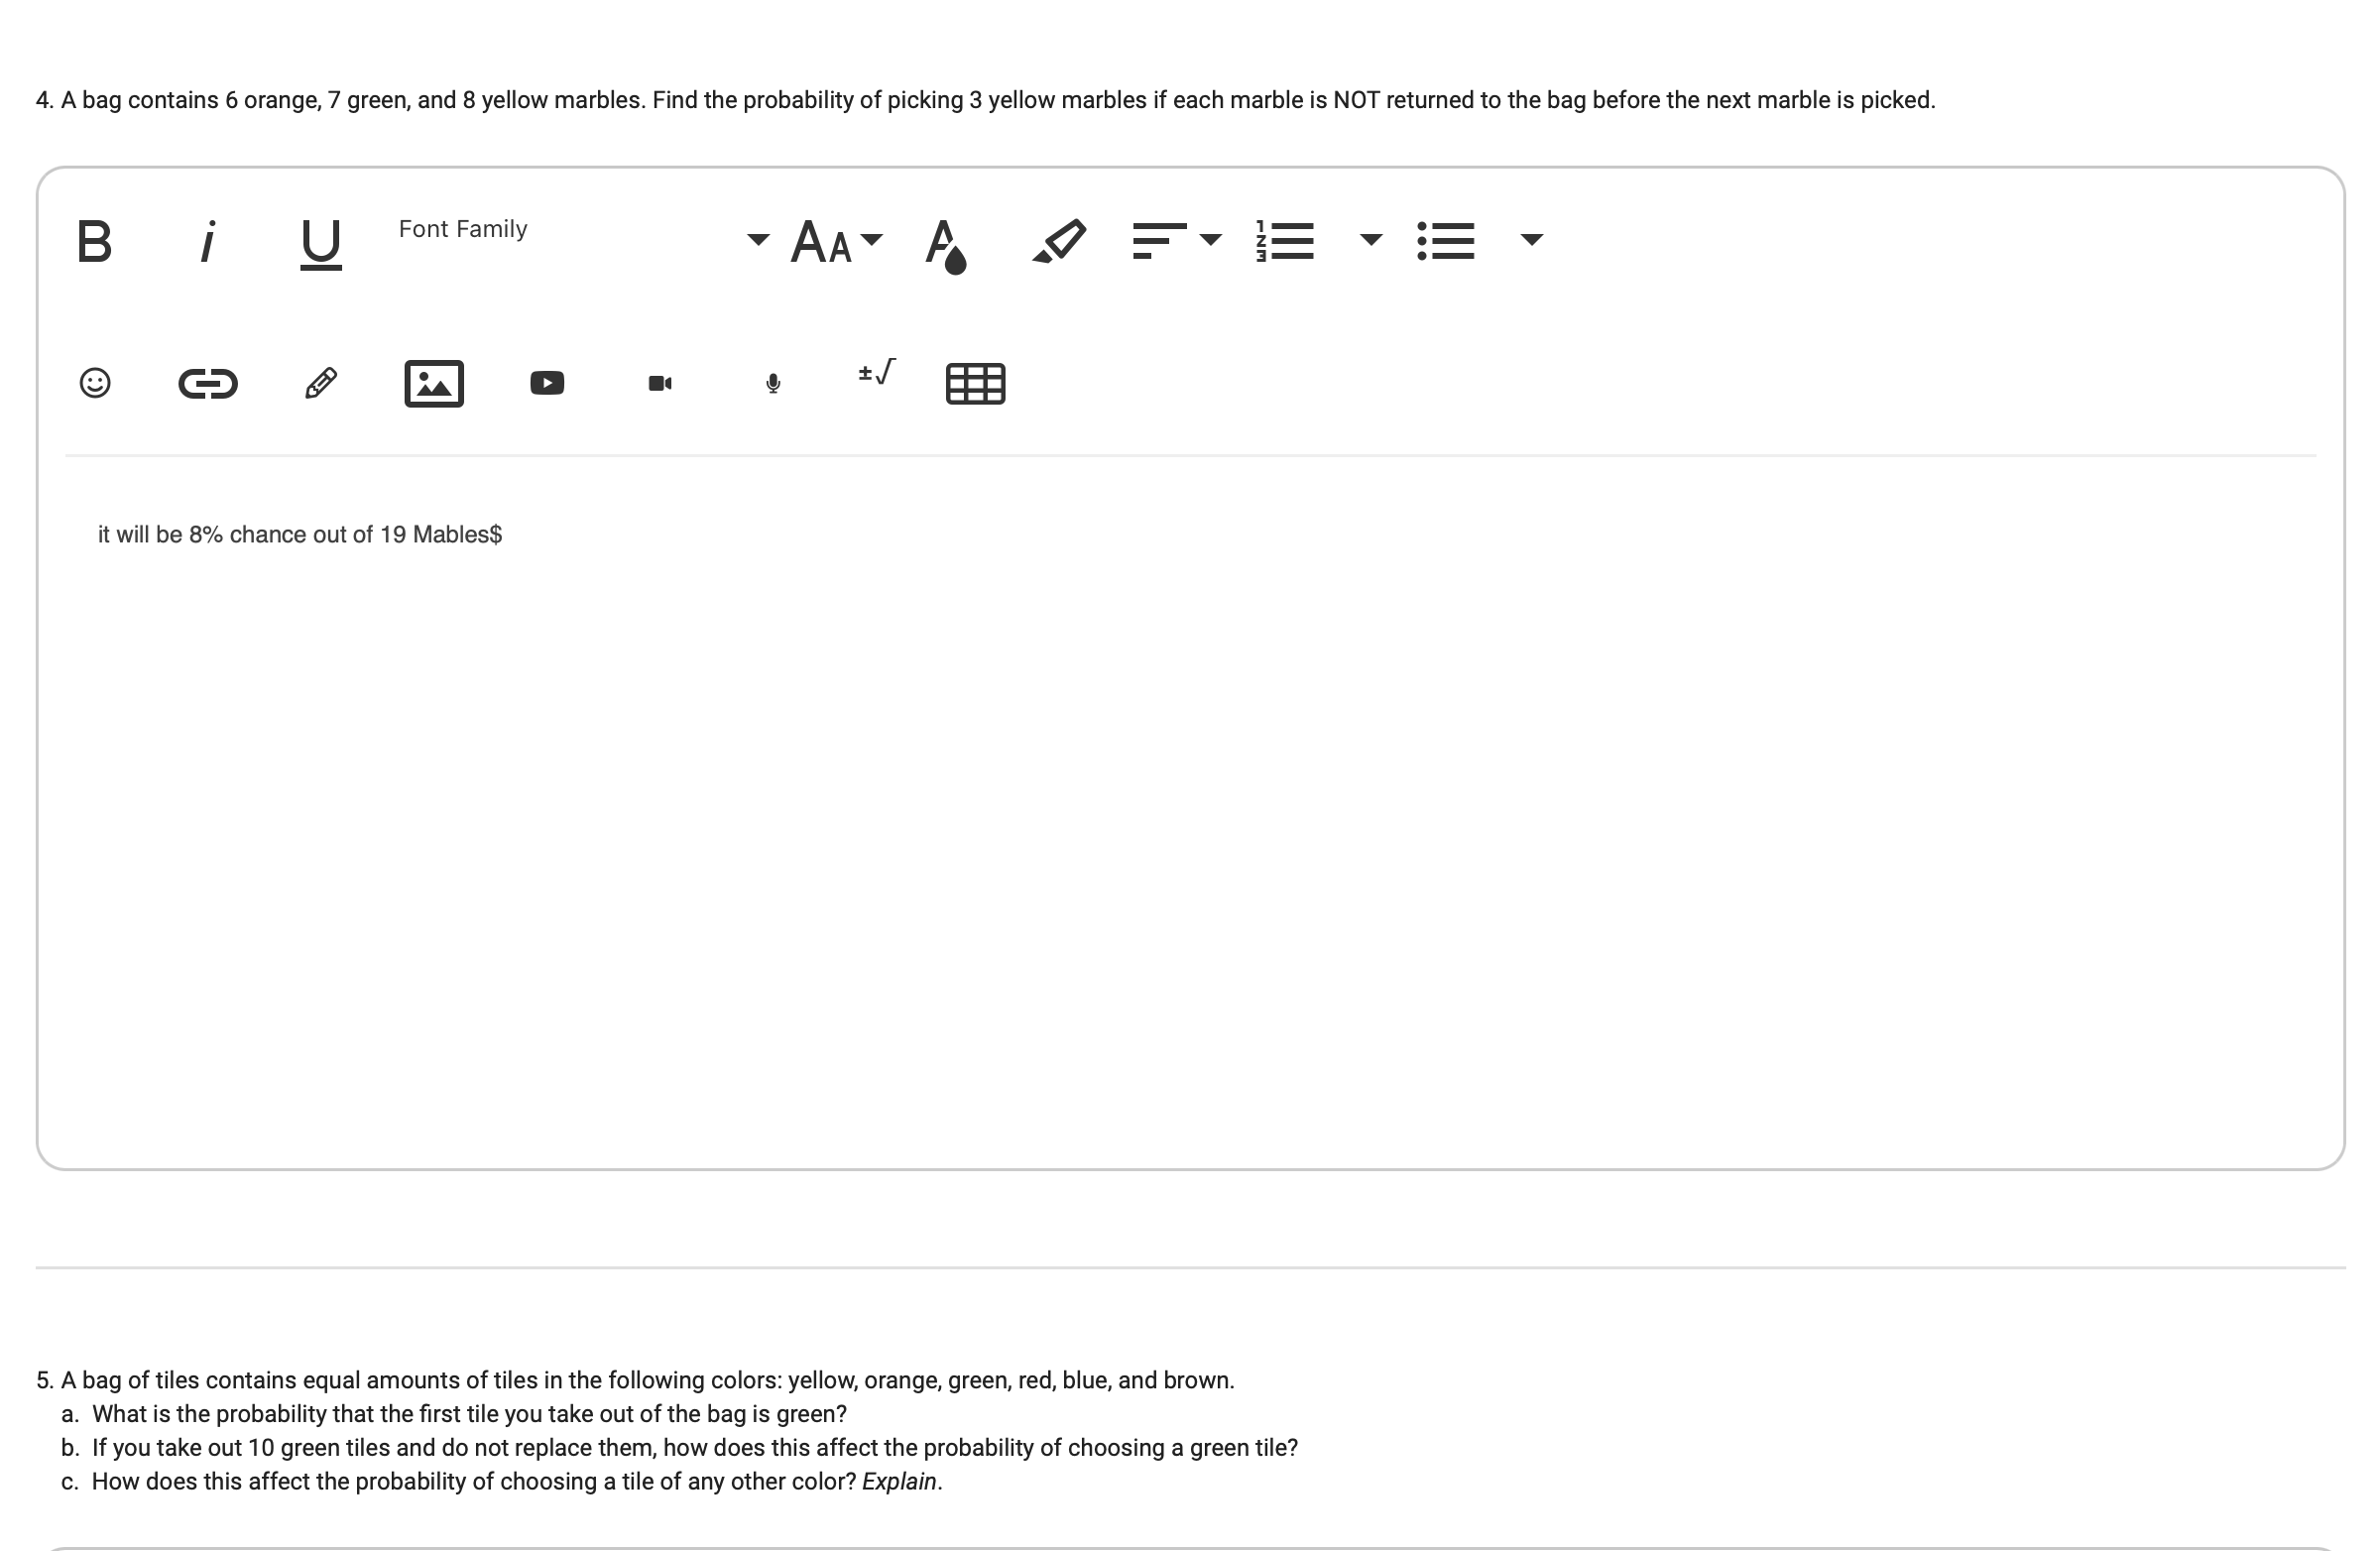The image size is (2380, 1551).
Task: Embed a YouTube video
Action: (x=547, y=383)
